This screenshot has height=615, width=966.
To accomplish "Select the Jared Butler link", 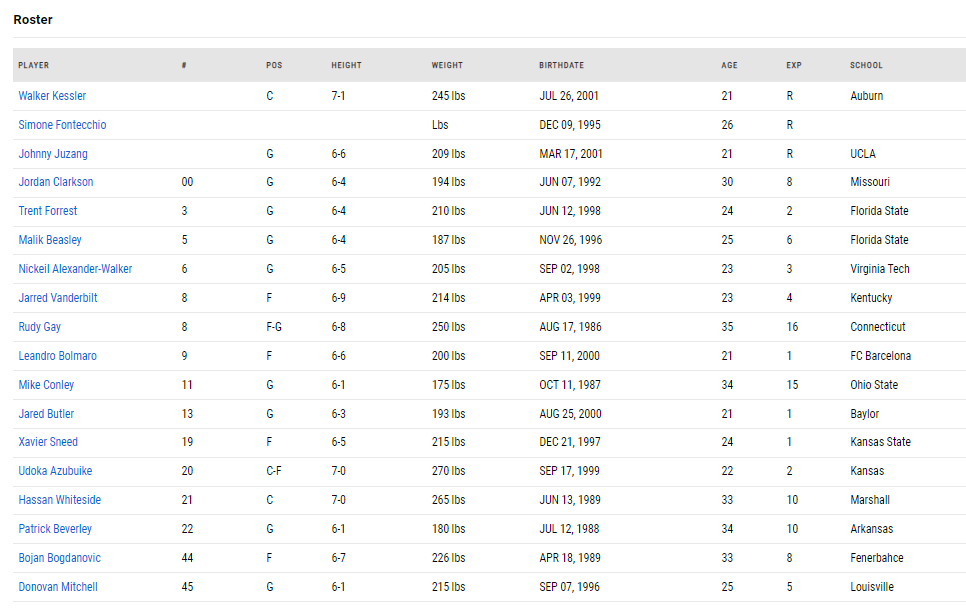I will pyautogui.click(x=46, y=414).
